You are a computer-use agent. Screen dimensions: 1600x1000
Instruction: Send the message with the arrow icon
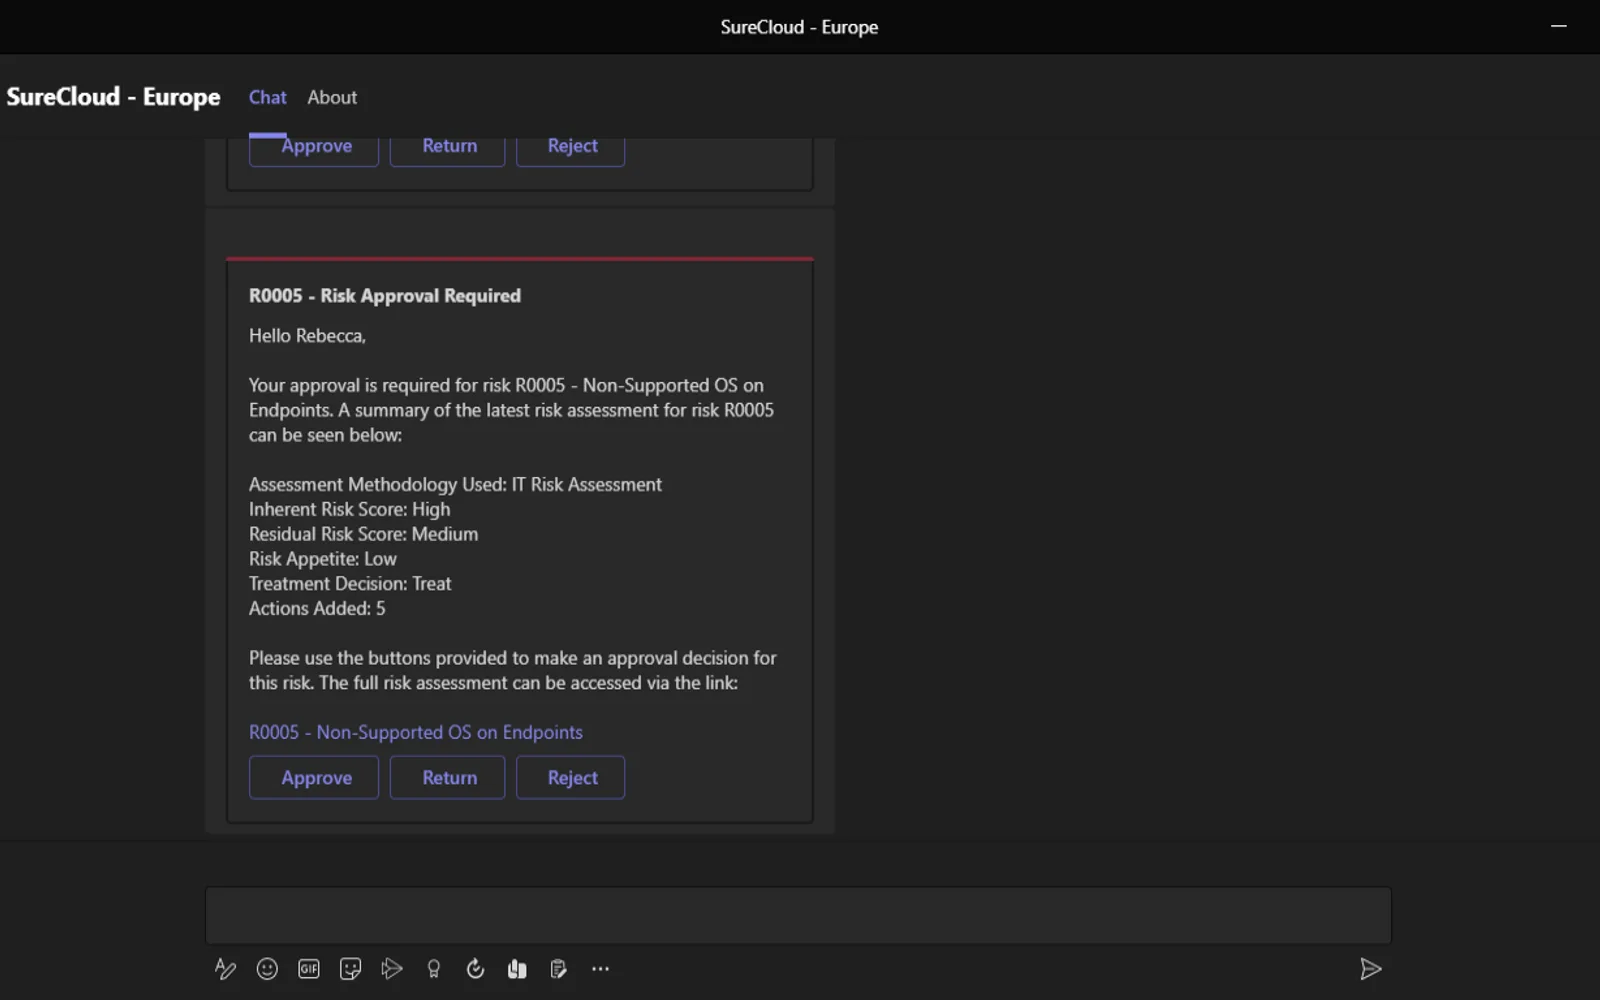[1370, 969]
